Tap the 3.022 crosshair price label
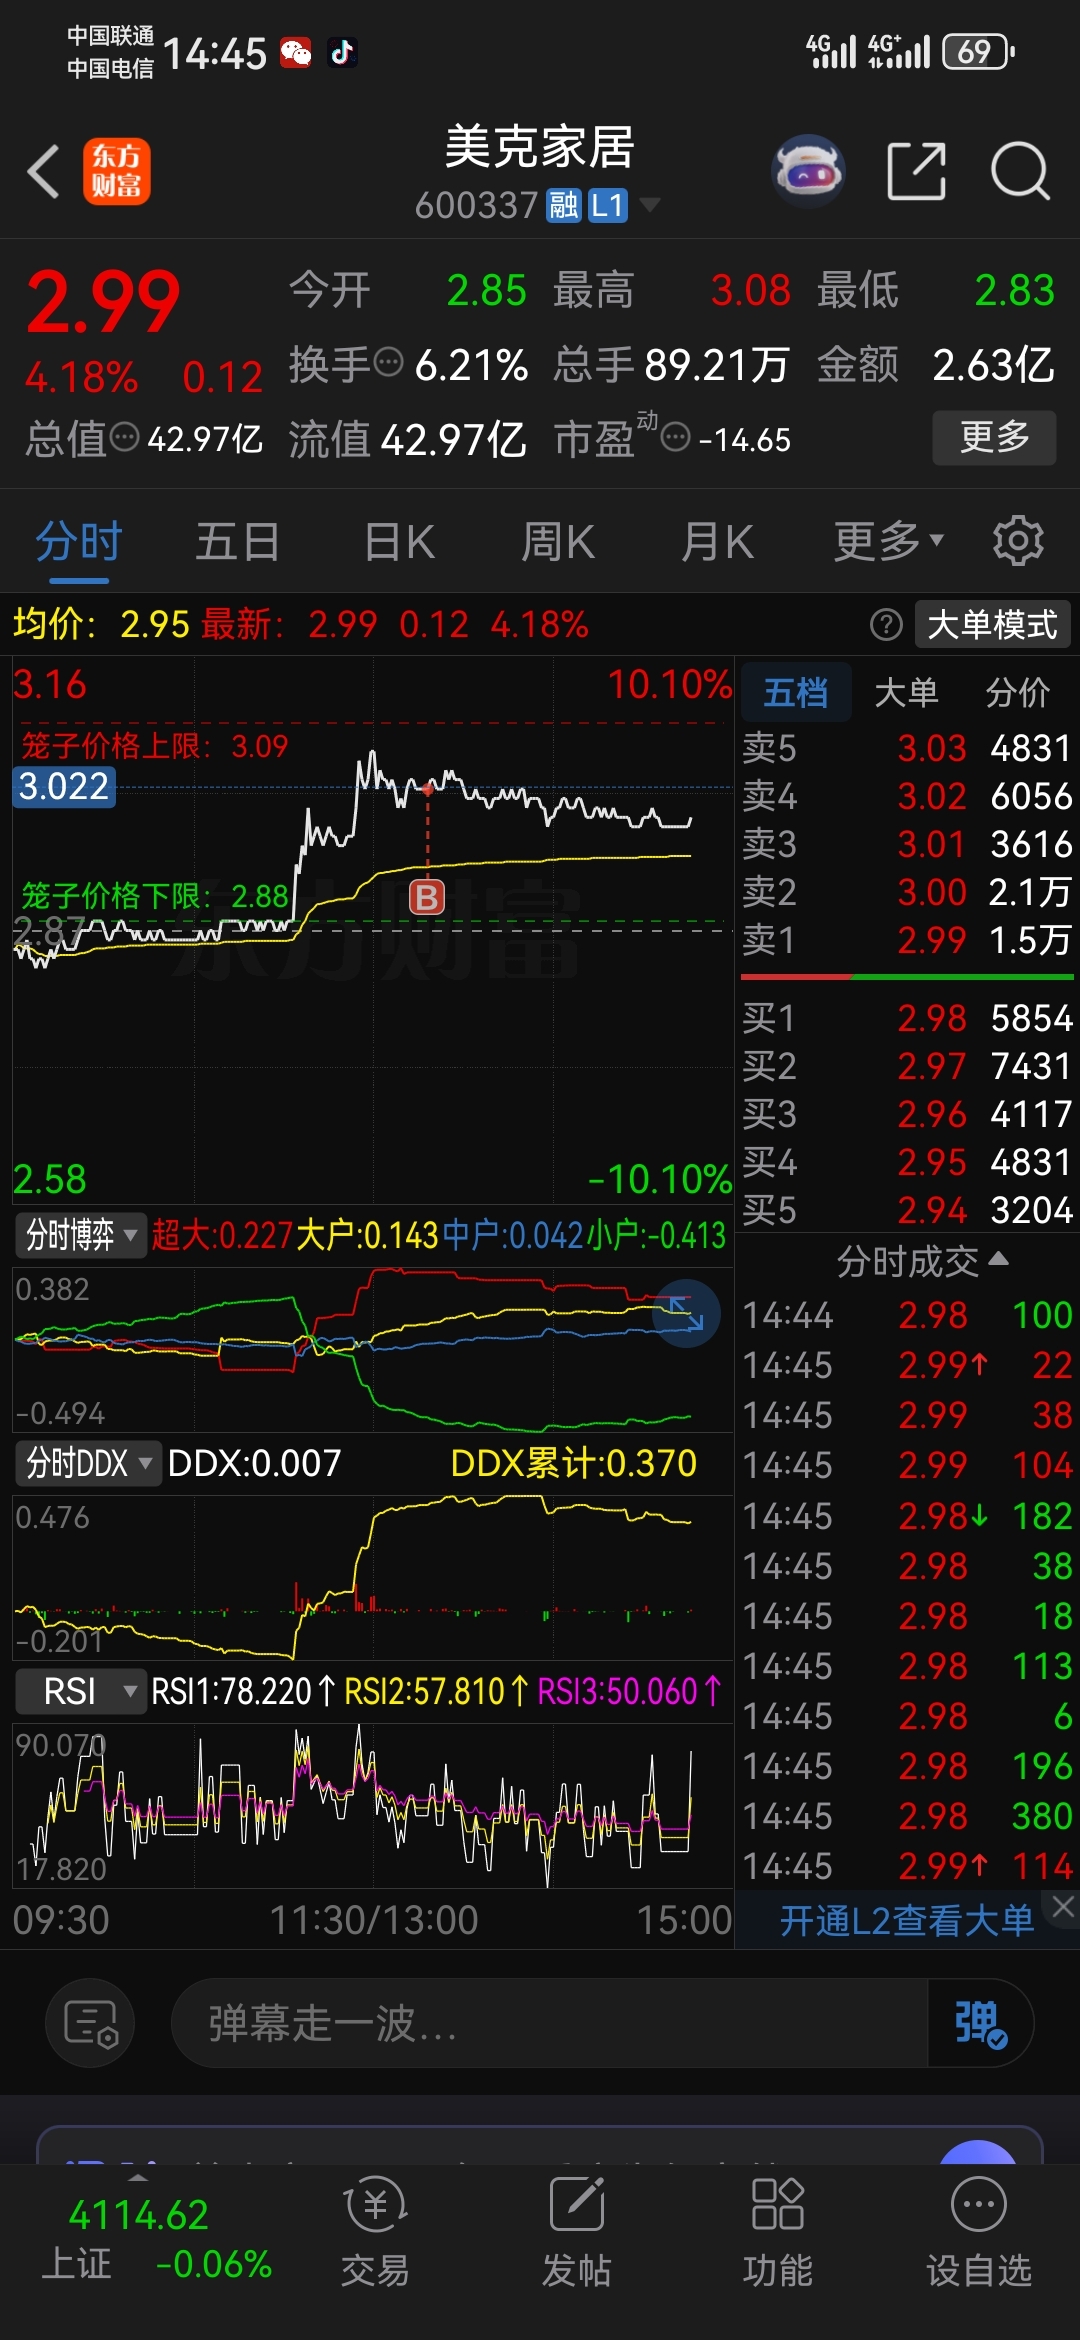 (64, 786)
